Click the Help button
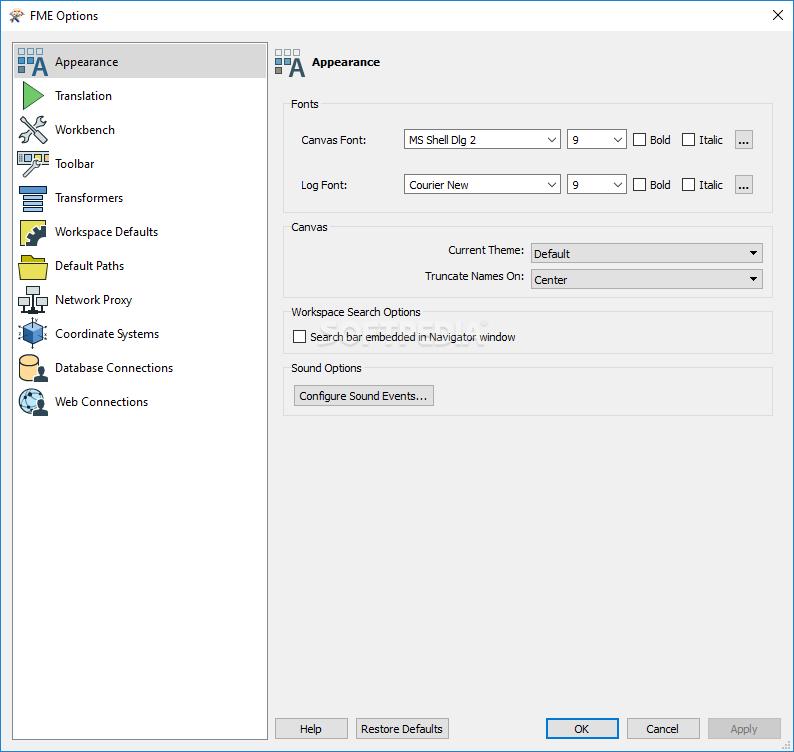The height and width of the screenshot is (752, 794). click(x=311, y=729)
